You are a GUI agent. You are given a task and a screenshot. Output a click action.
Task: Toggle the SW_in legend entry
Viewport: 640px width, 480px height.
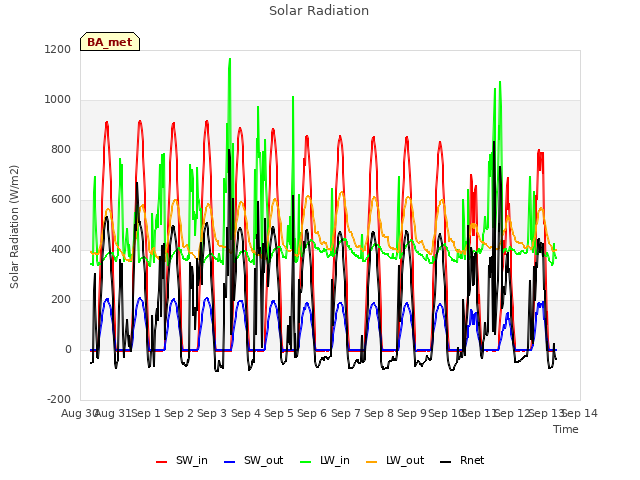coord(182,460)
